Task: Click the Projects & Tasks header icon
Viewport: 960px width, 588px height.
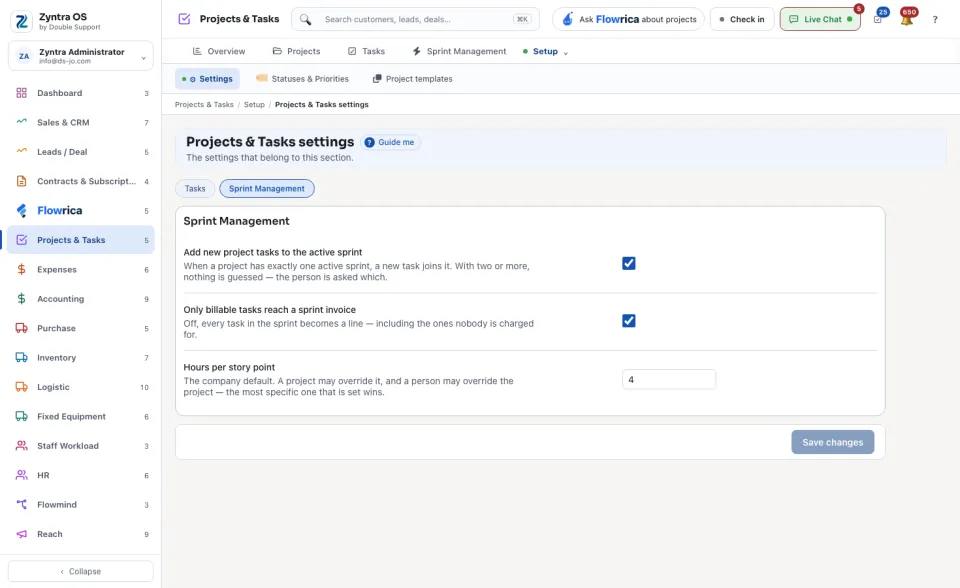Action: click(x=184, y=19)
